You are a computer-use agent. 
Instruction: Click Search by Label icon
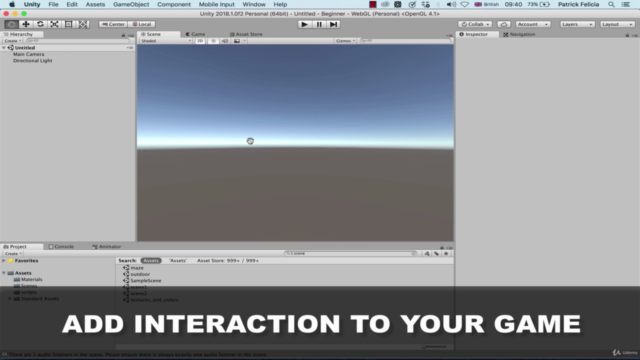coord(436,253)
